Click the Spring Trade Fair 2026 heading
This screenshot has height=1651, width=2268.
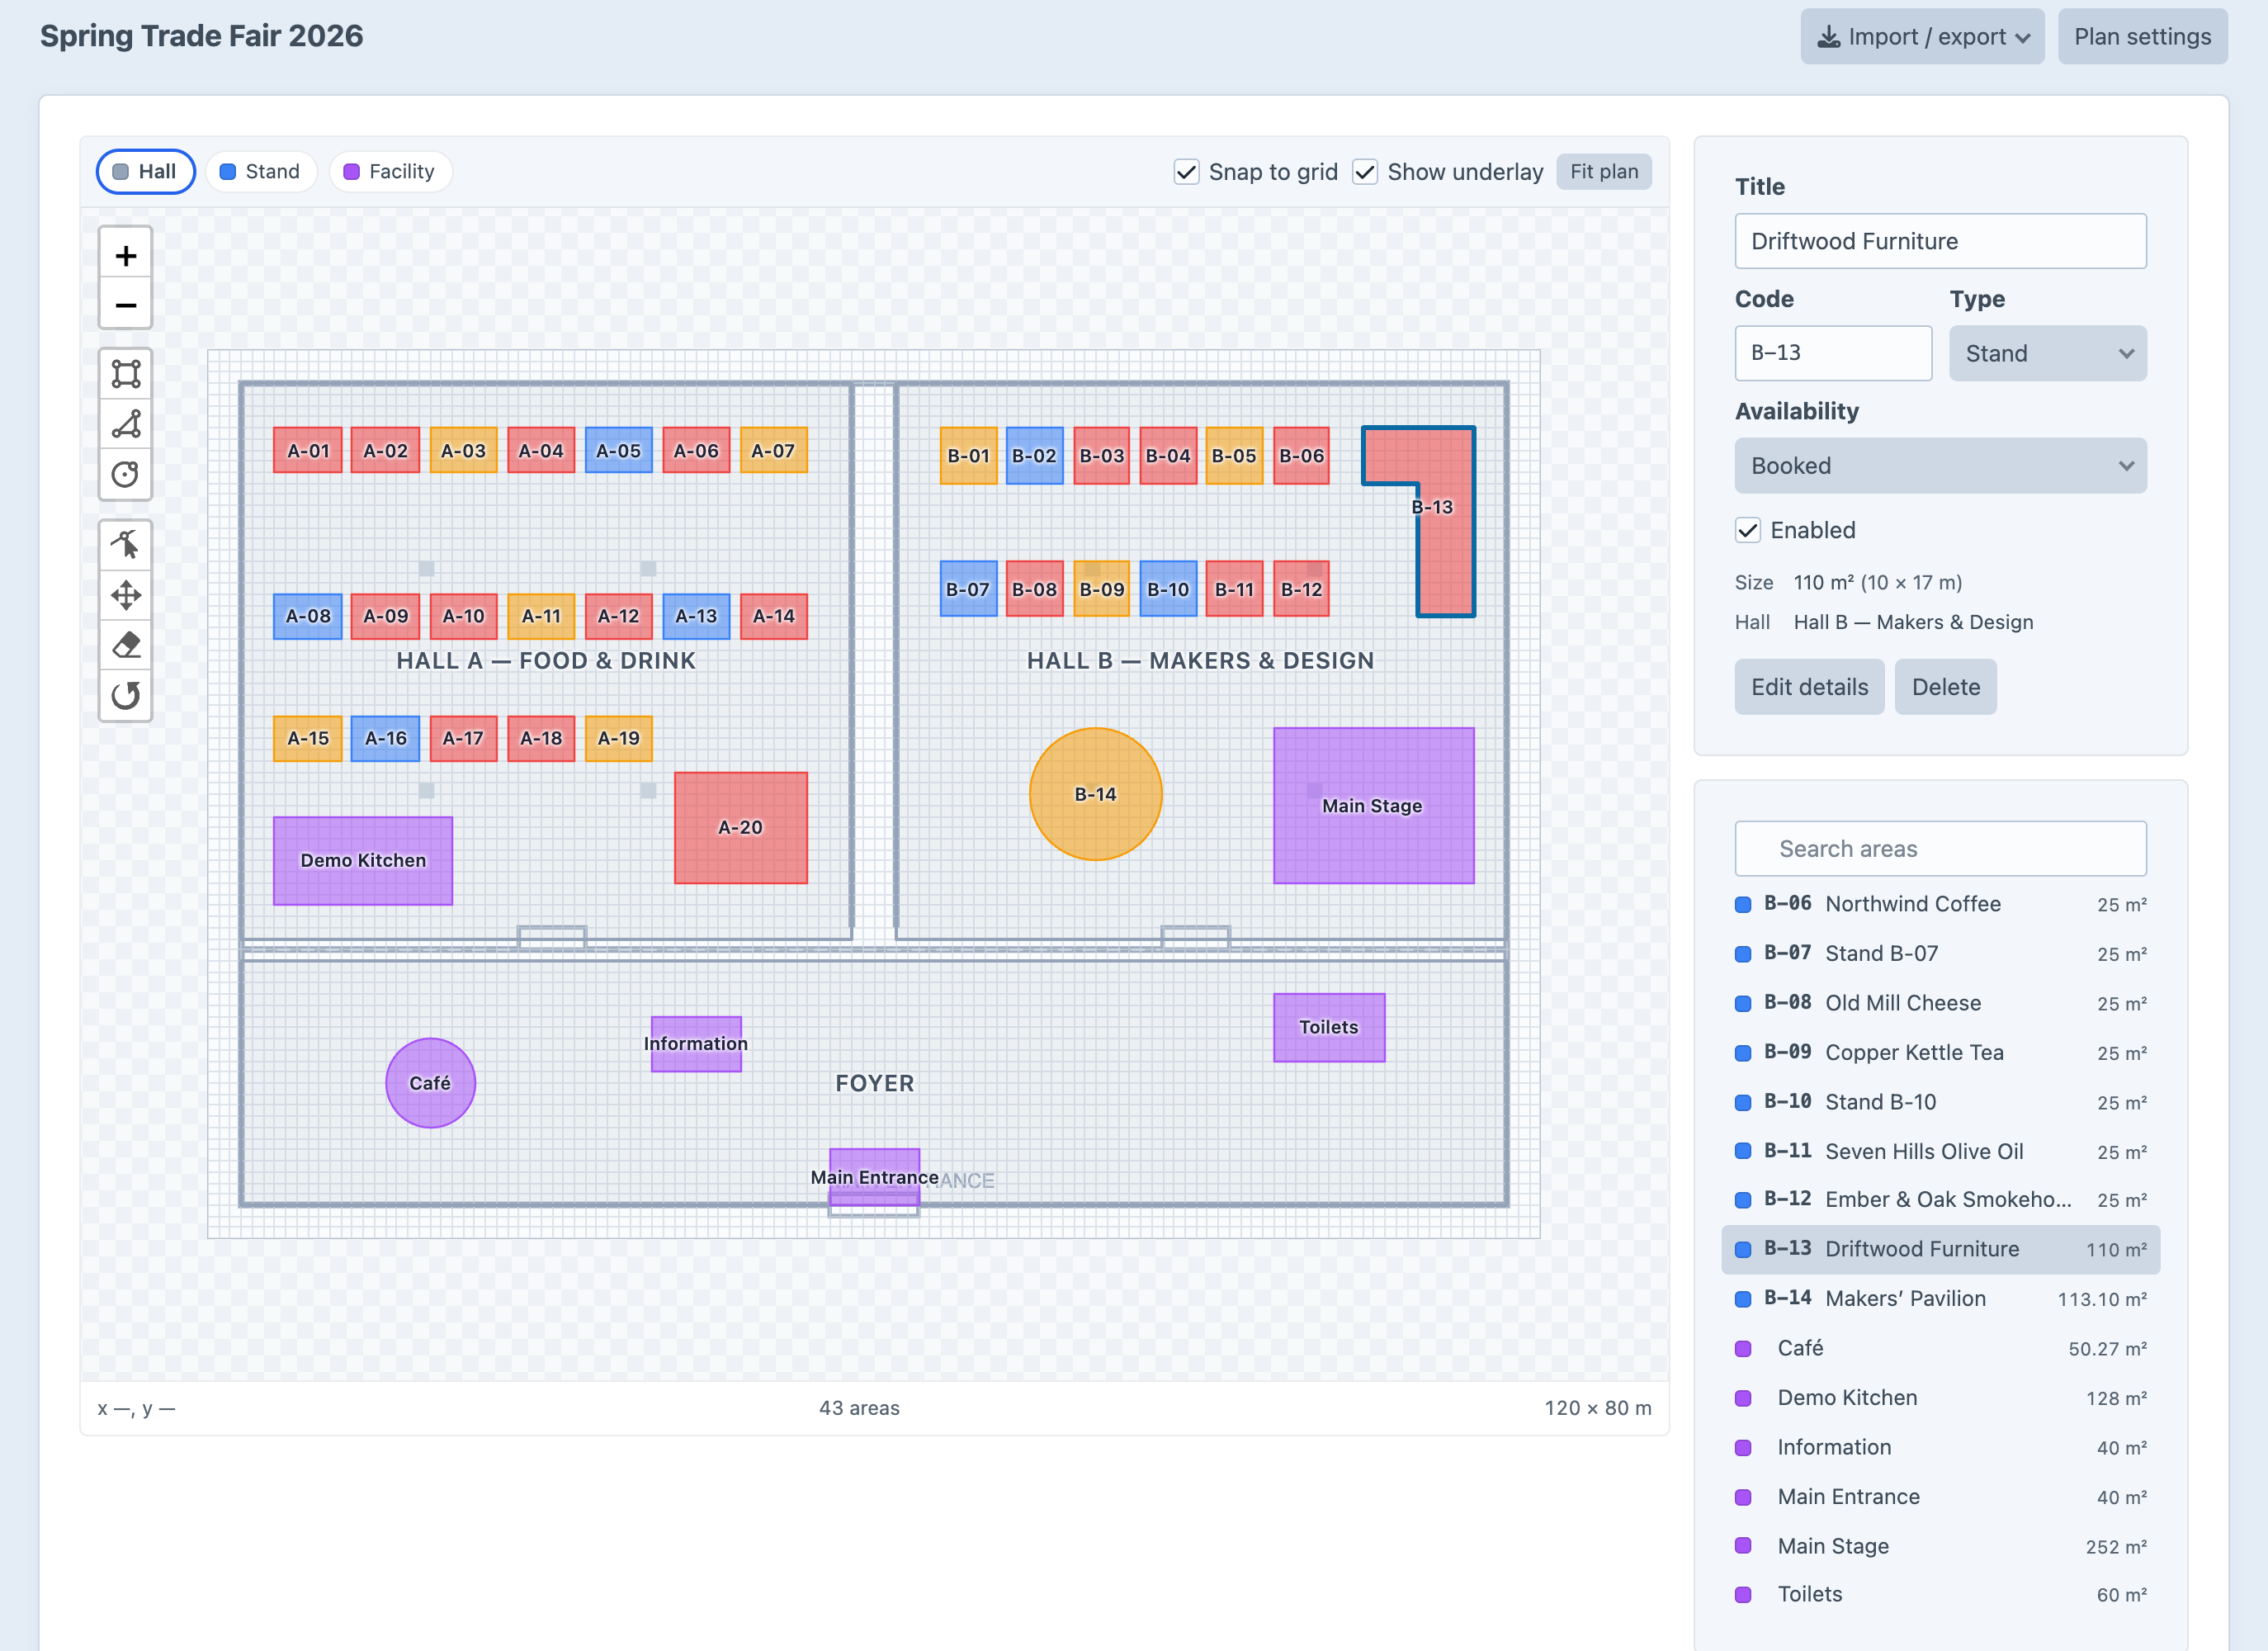tap(201, 36)
